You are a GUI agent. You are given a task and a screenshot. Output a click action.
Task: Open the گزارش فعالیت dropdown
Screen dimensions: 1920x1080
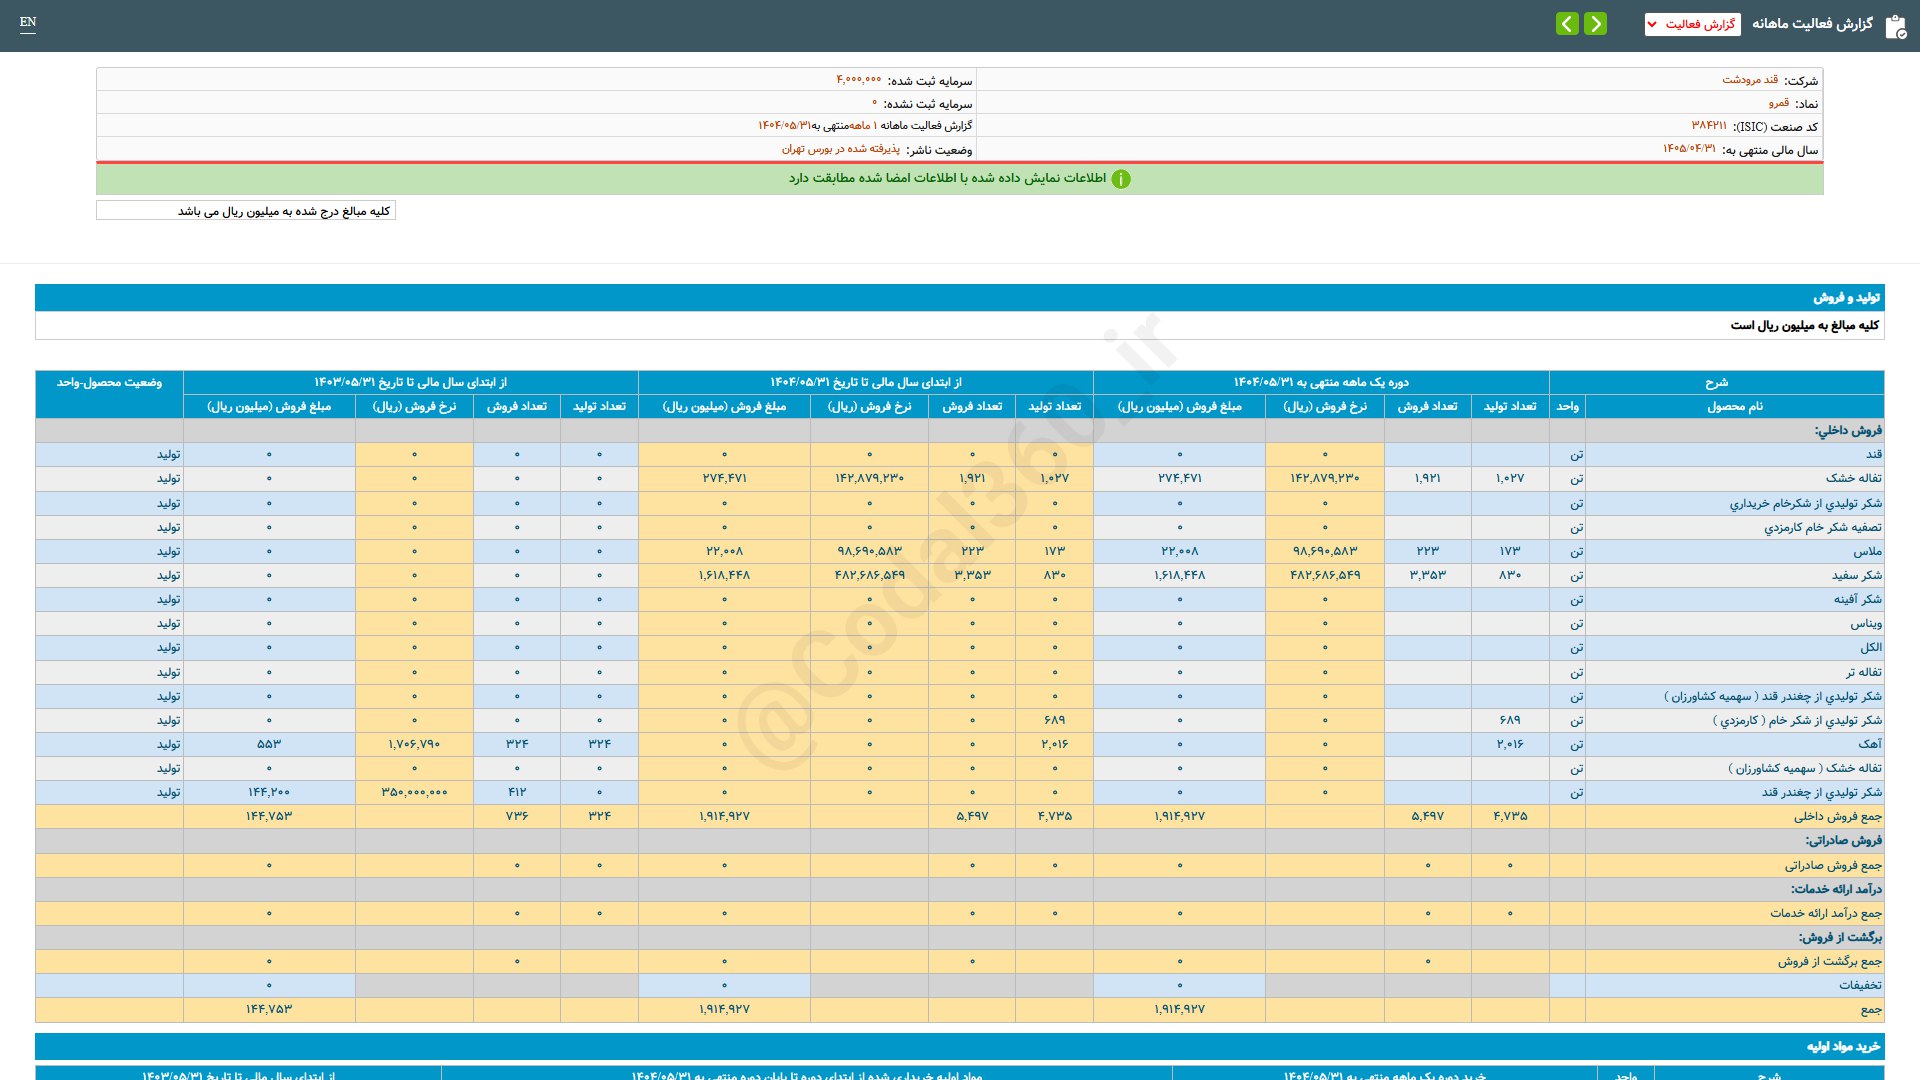point(1692,24)
